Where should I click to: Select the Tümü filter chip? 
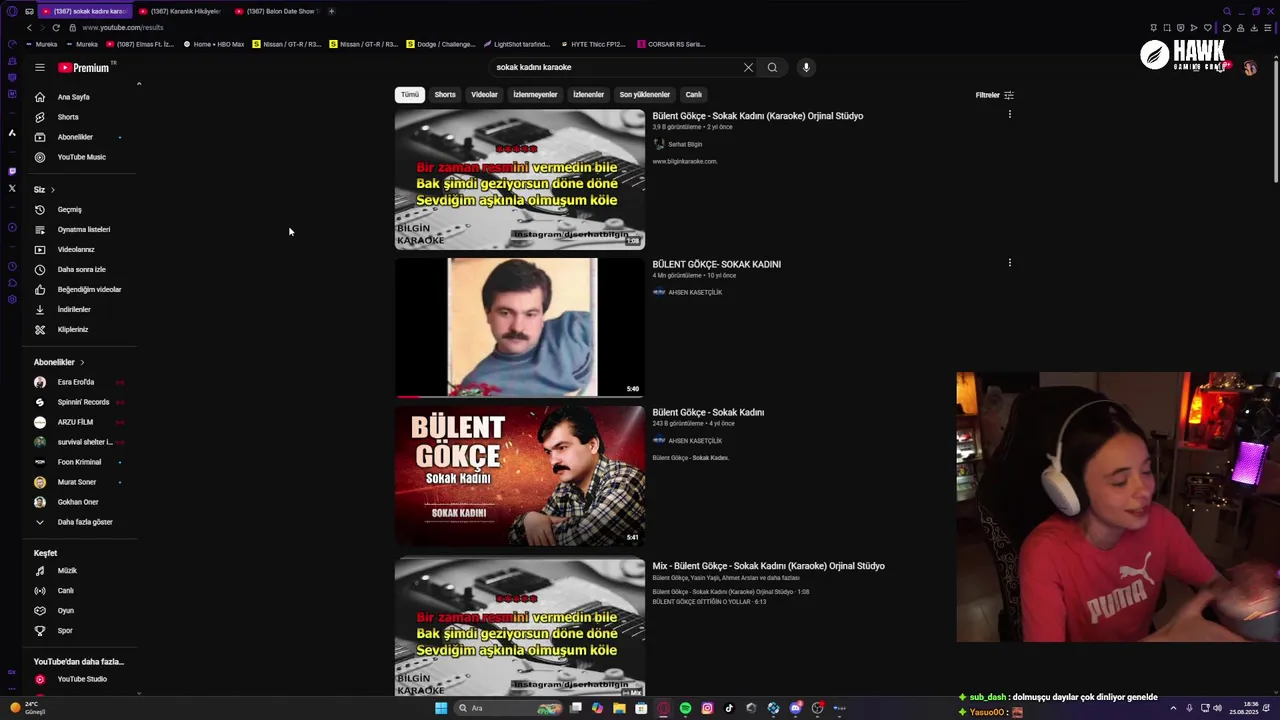[410, 94]
